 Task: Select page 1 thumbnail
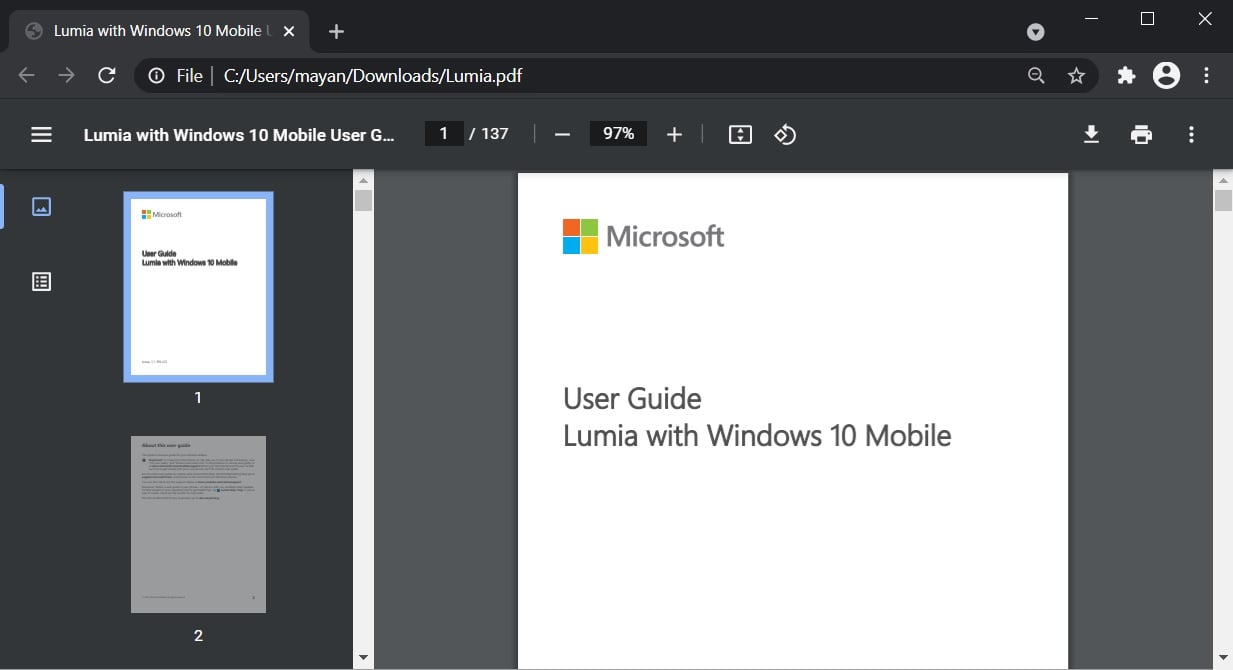[198, 287]
